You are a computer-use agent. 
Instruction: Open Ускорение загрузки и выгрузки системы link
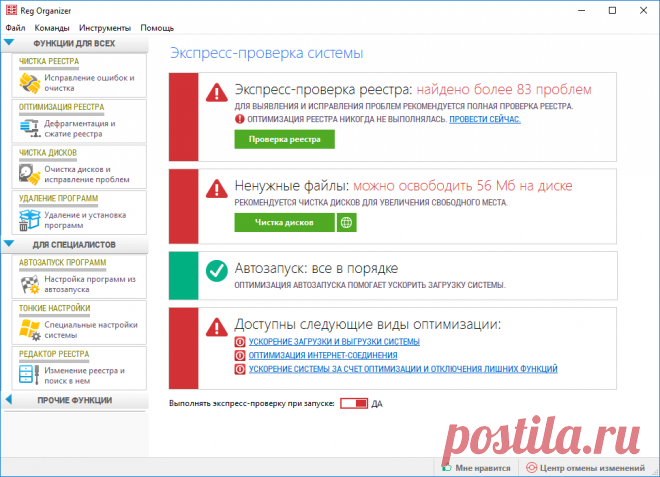[334, 341]
